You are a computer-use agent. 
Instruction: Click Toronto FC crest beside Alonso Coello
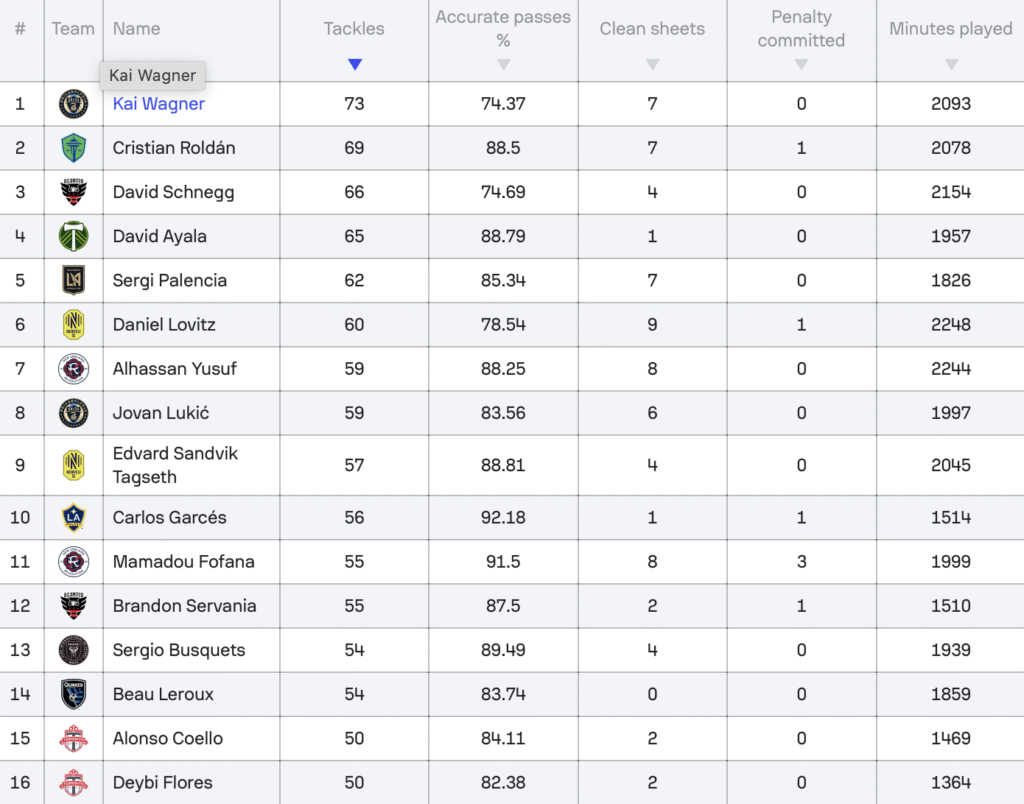73,738
